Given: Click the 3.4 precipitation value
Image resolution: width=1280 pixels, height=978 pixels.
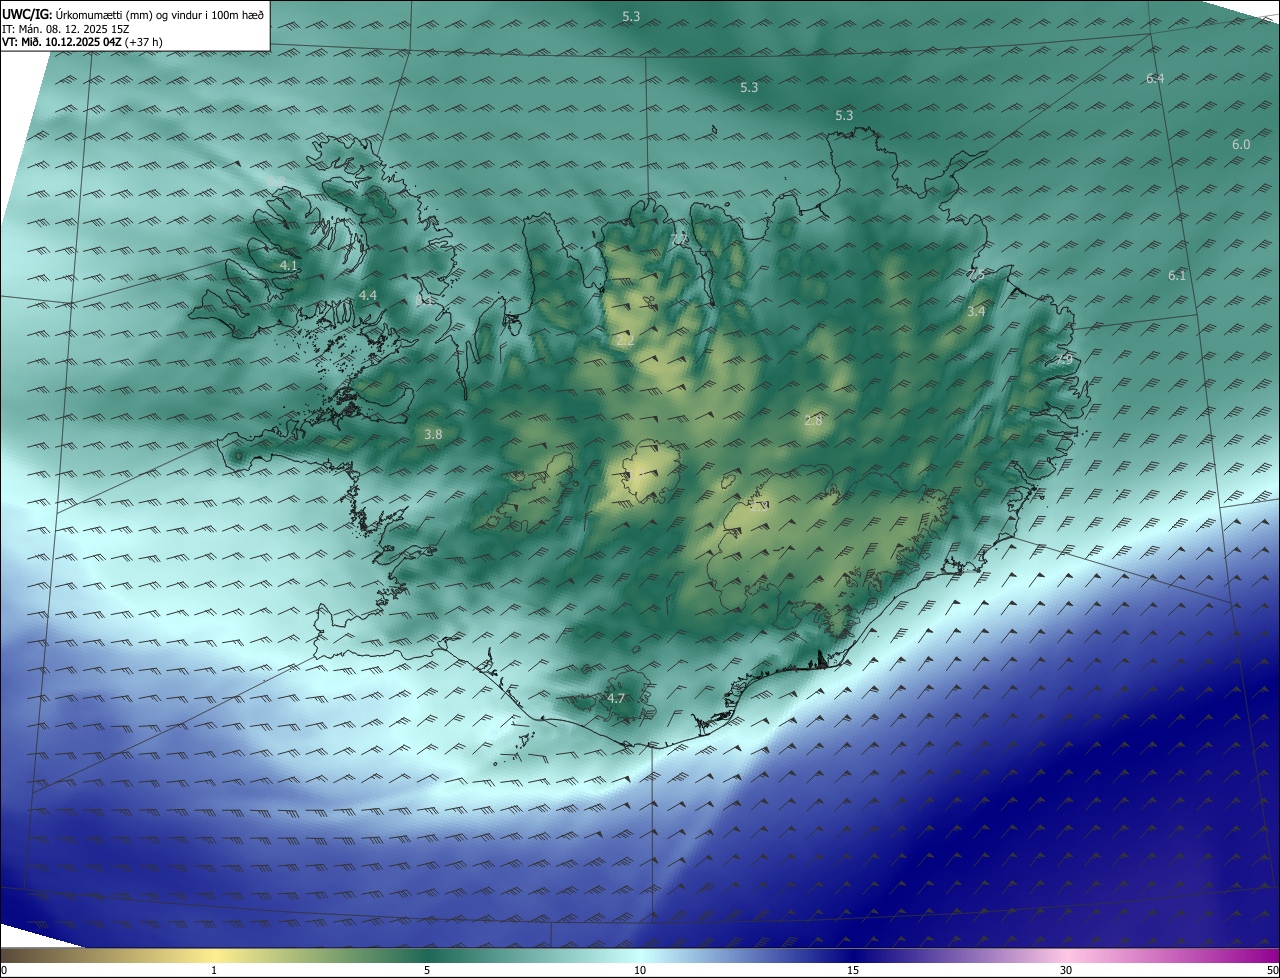Looking at the screenshot, I should pos(976,311).
